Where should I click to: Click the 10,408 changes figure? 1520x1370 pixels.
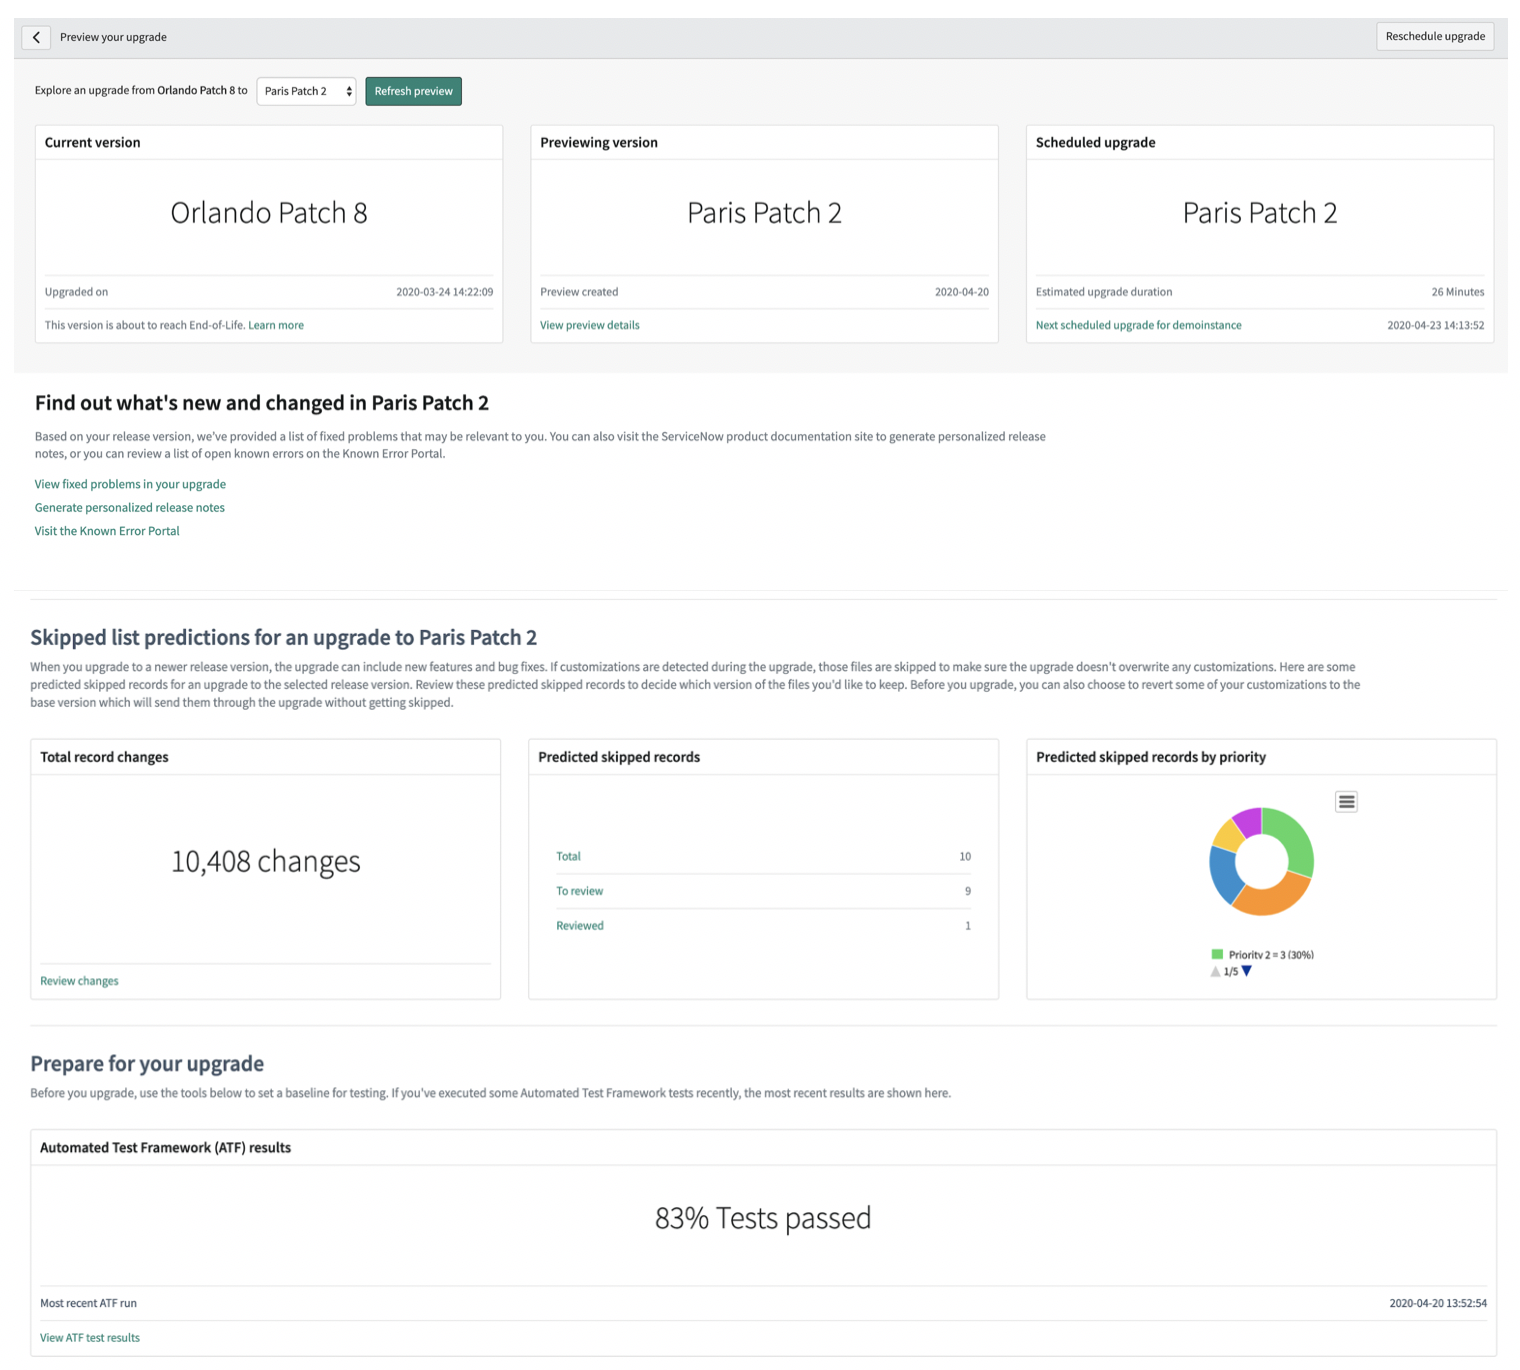pyautogui.click(x=266, y=861)
